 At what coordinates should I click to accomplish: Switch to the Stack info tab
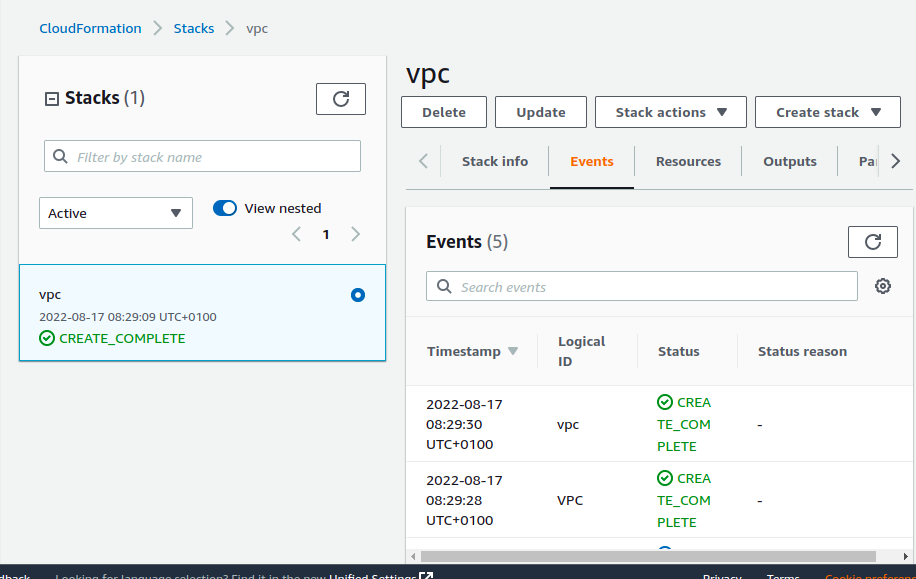tap(495, 161)
